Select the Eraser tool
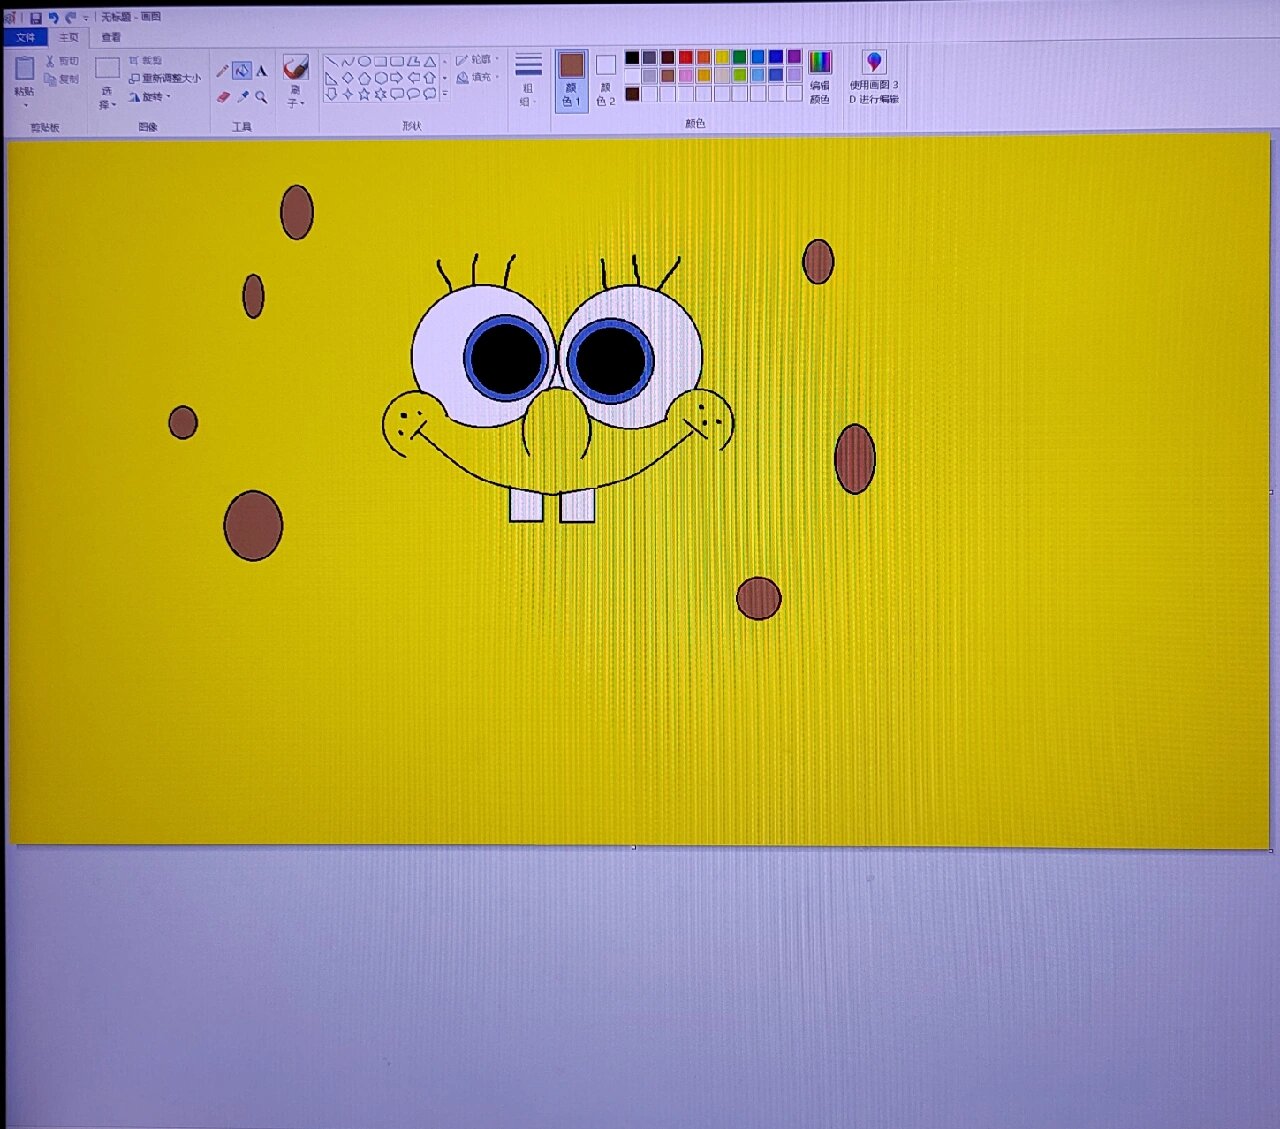Screen dimensions: 1280x1129 coord(222,97)
